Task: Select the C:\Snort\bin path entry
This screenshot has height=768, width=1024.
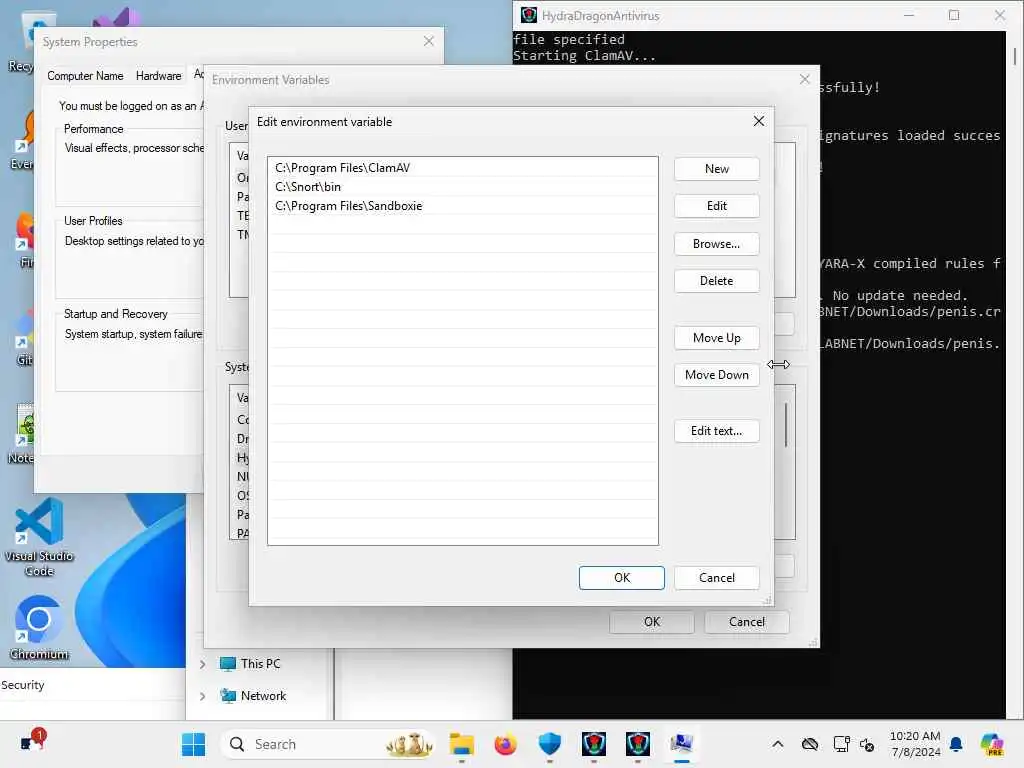Action: pos(462,187)
